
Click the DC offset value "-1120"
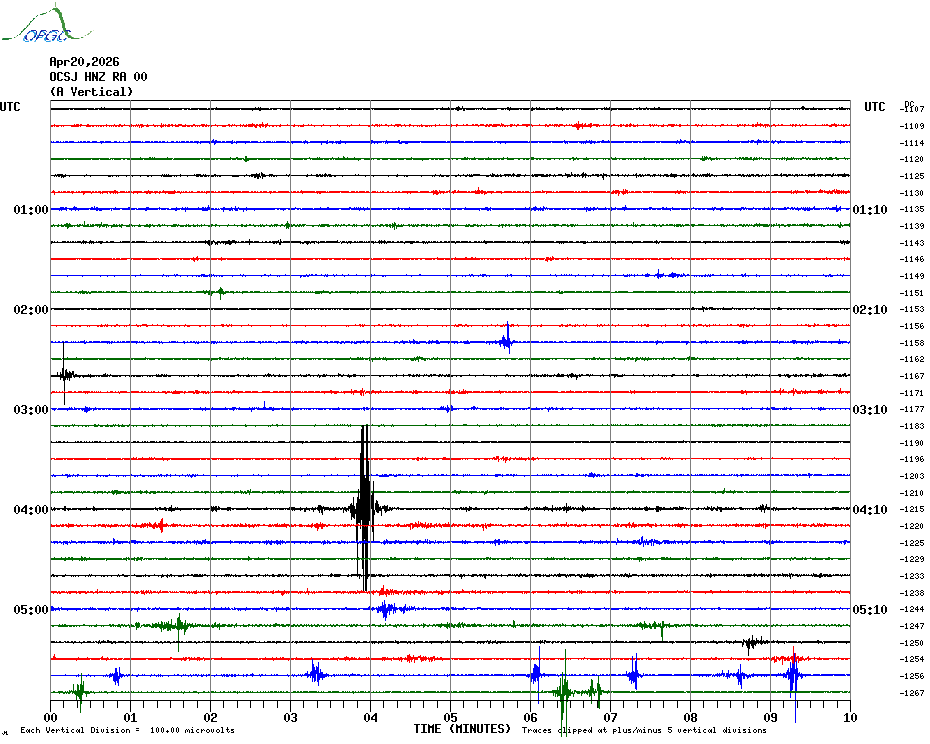point(912,159)
